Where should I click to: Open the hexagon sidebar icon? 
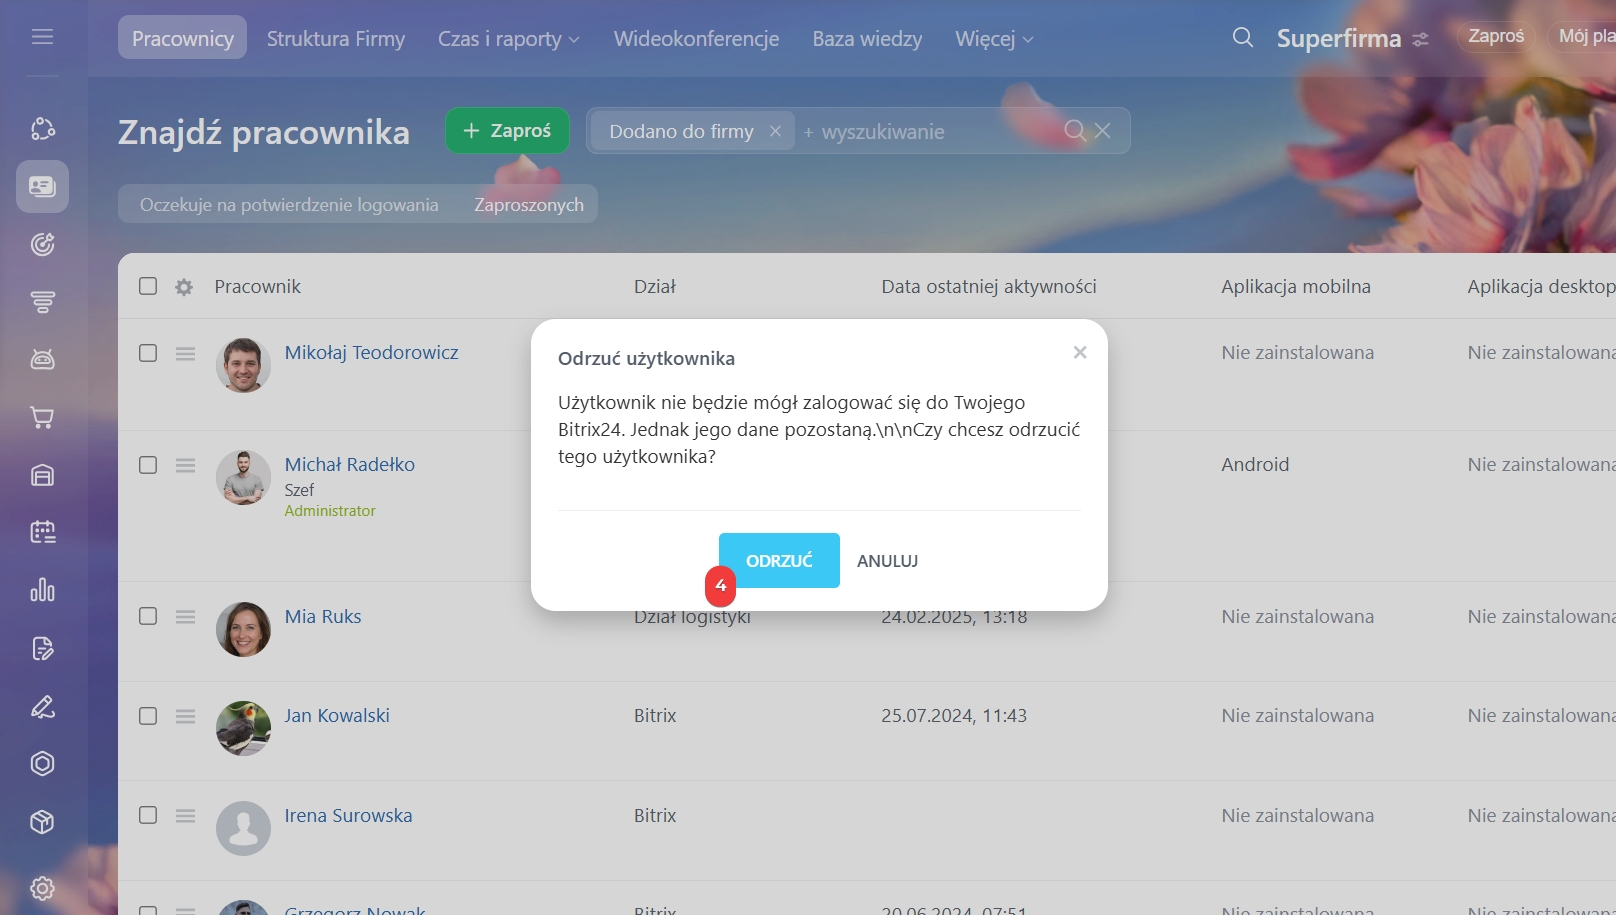click(42, 764)
